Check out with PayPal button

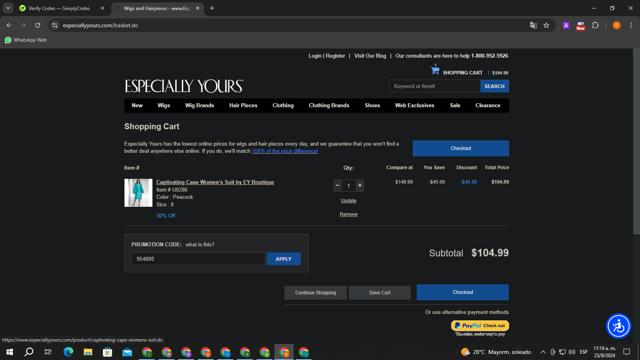point(480,325)
